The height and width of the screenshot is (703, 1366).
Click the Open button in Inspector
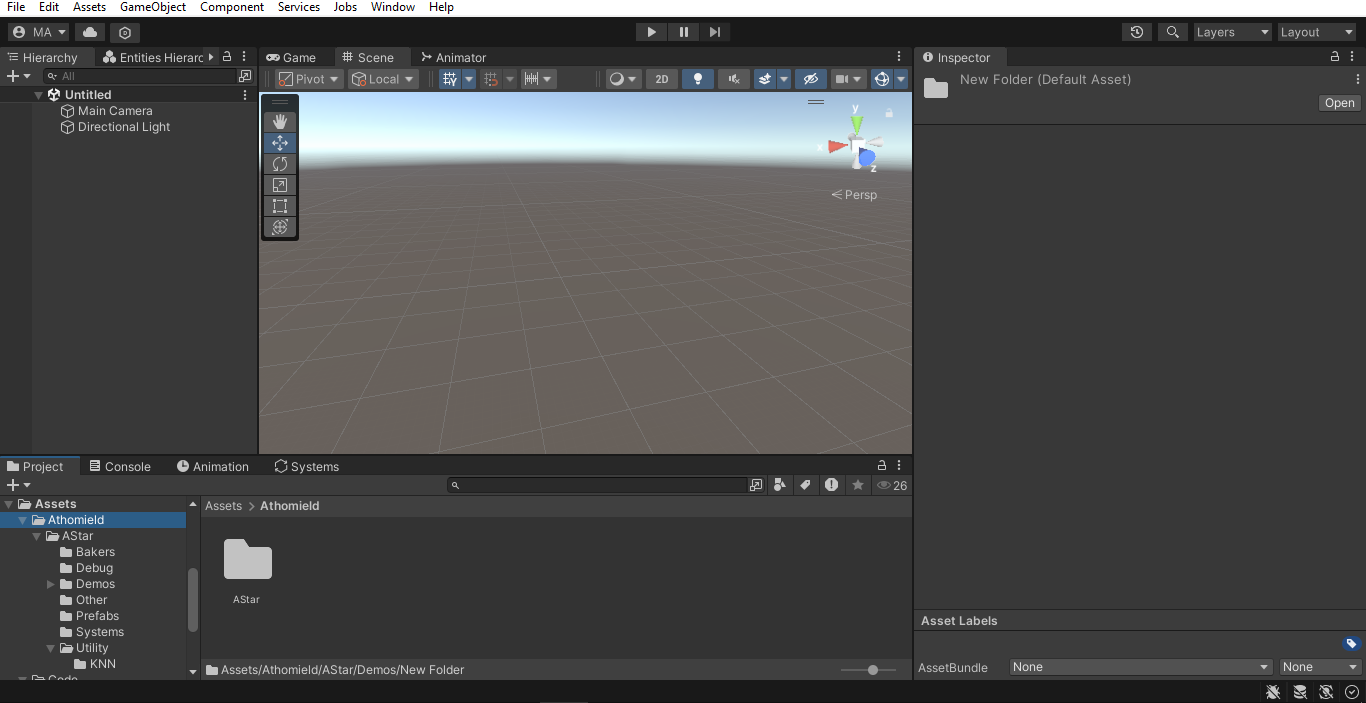(1339, 103)
